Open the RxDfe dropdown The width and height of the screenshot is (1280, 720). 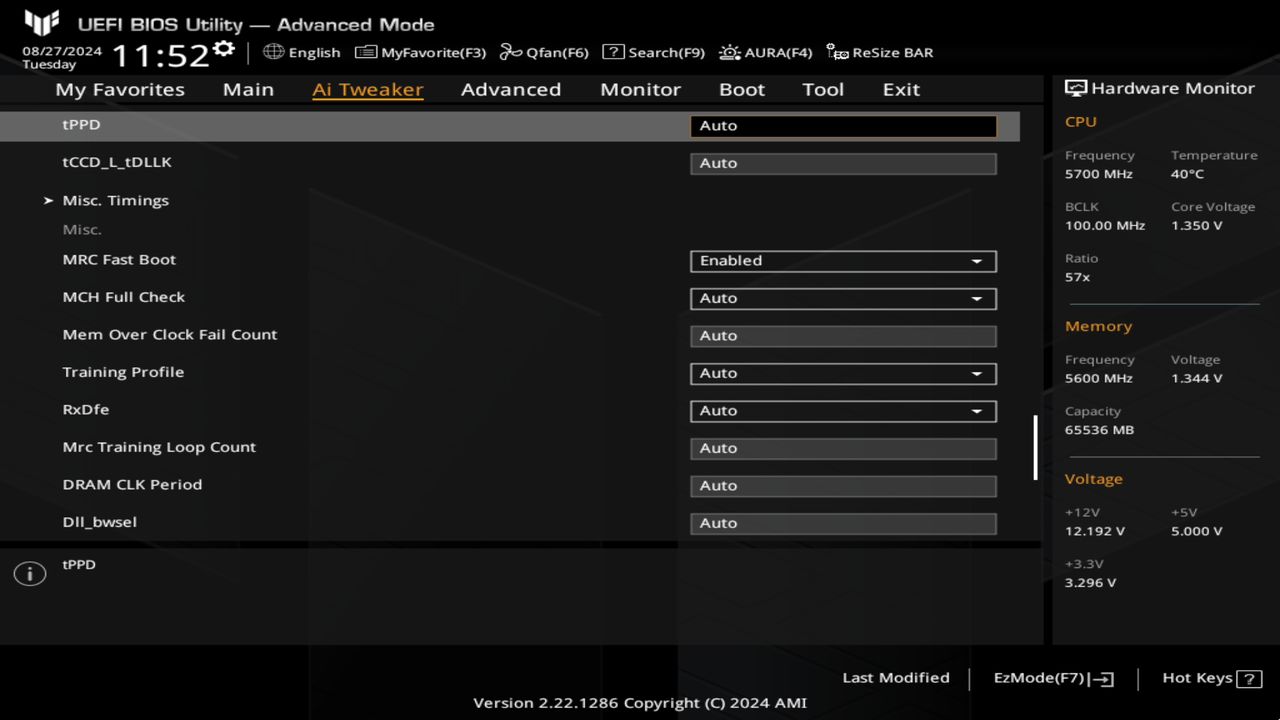[x=843, y=411]
